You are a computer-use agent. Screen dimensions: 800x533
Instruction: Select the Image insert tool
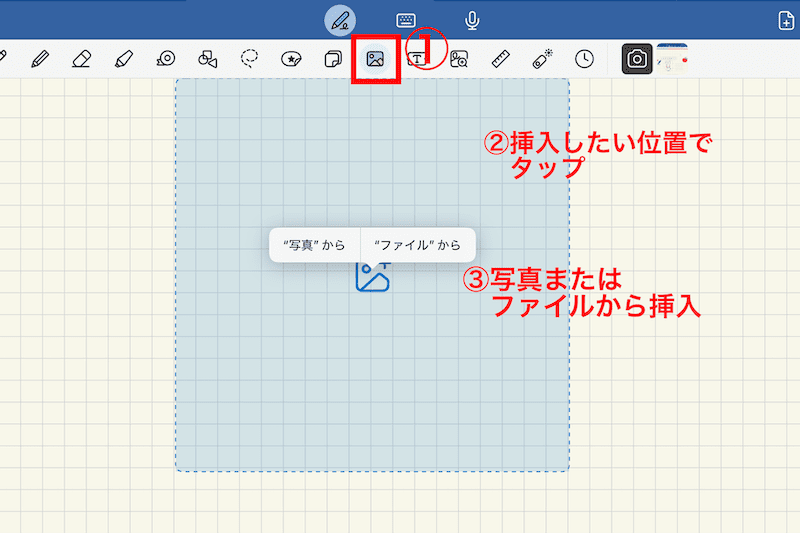pos(375,59)
